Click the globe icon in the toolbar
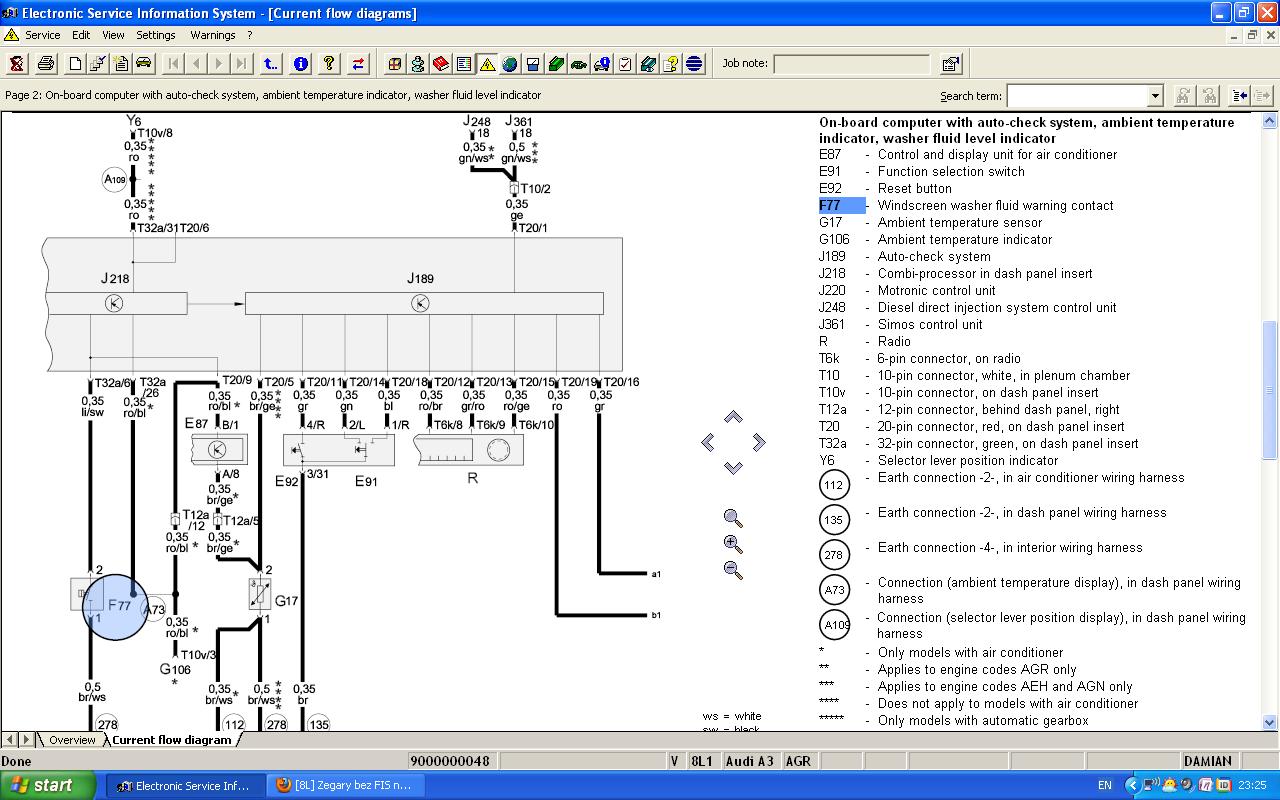1280x800 pixels. [510, 64]
